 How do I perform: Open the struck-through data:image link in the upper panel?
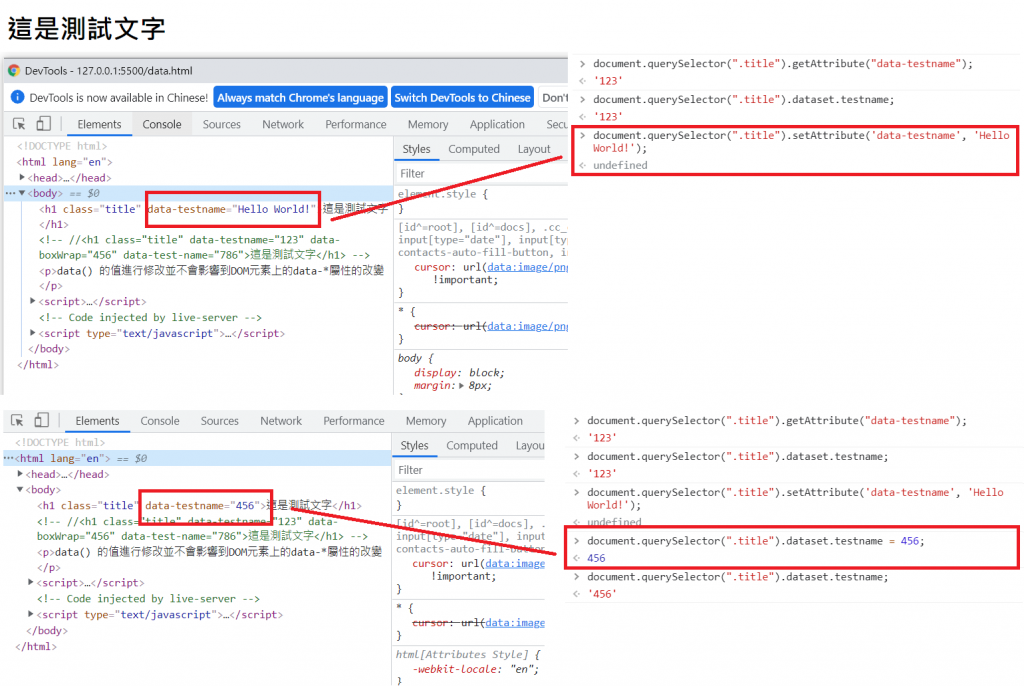(x=528, y=326)
